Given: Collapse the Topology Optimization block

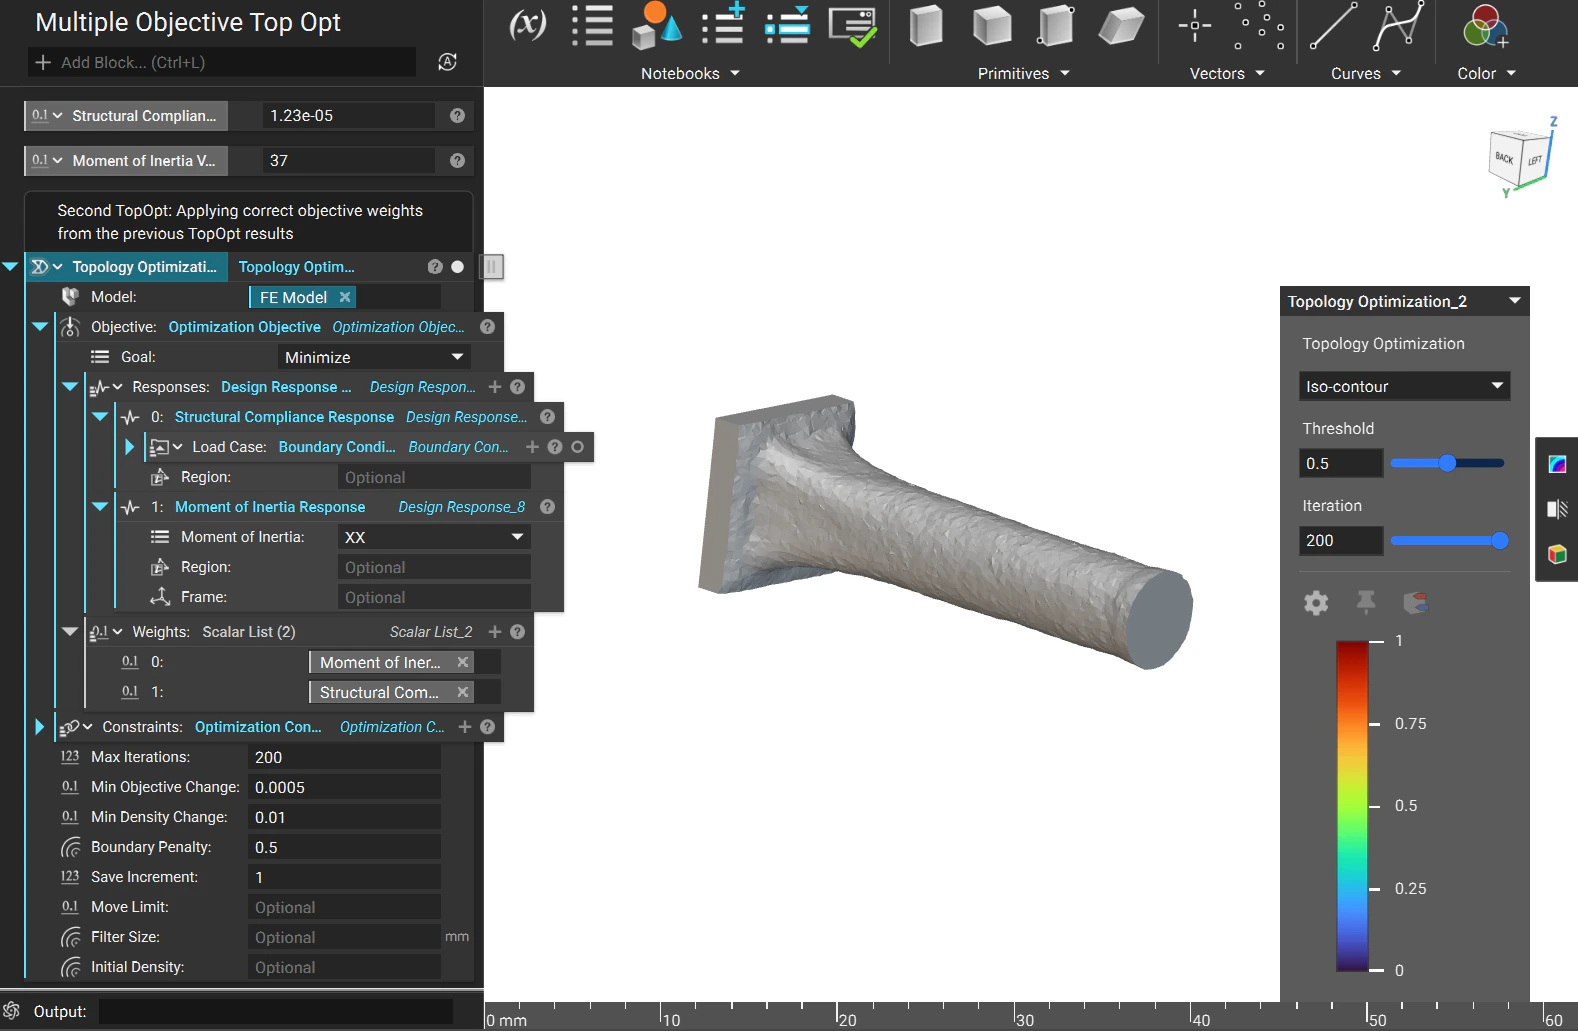Looking at the screenshot, I should pyautogui.click(x=10, y=267).
